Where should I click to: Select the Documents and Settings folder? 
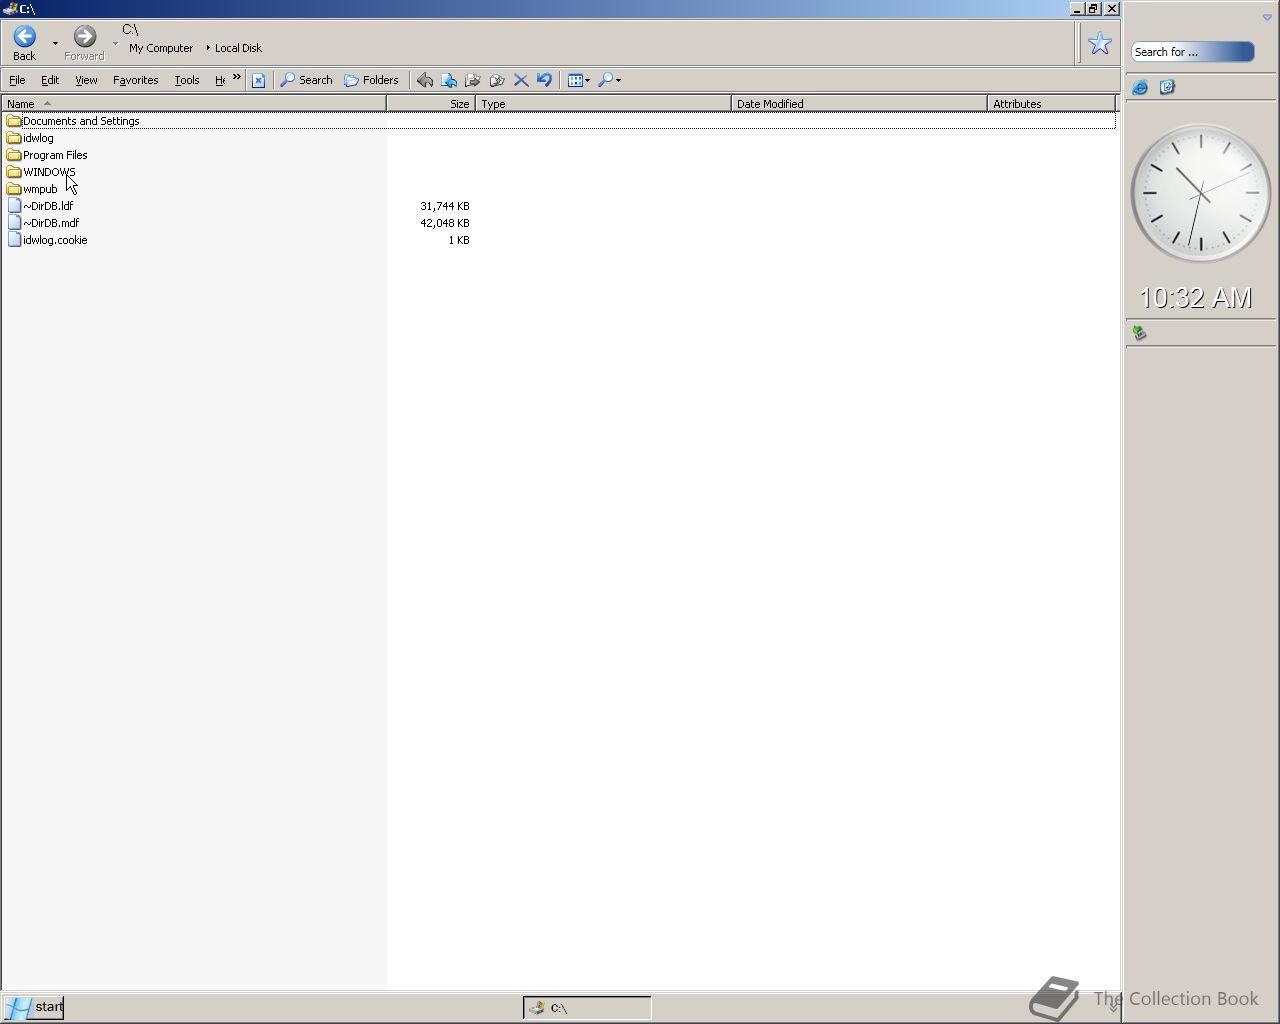click(81, 121)
